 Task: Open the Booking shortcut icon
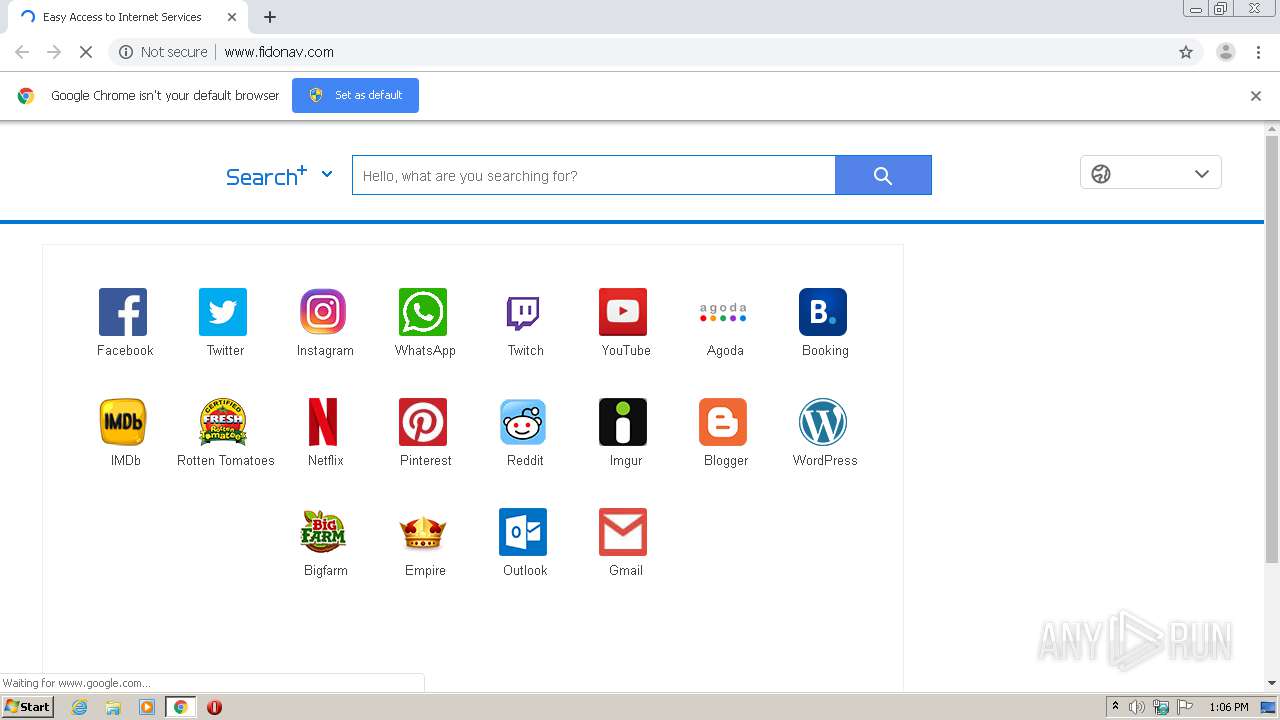point(823,312)
